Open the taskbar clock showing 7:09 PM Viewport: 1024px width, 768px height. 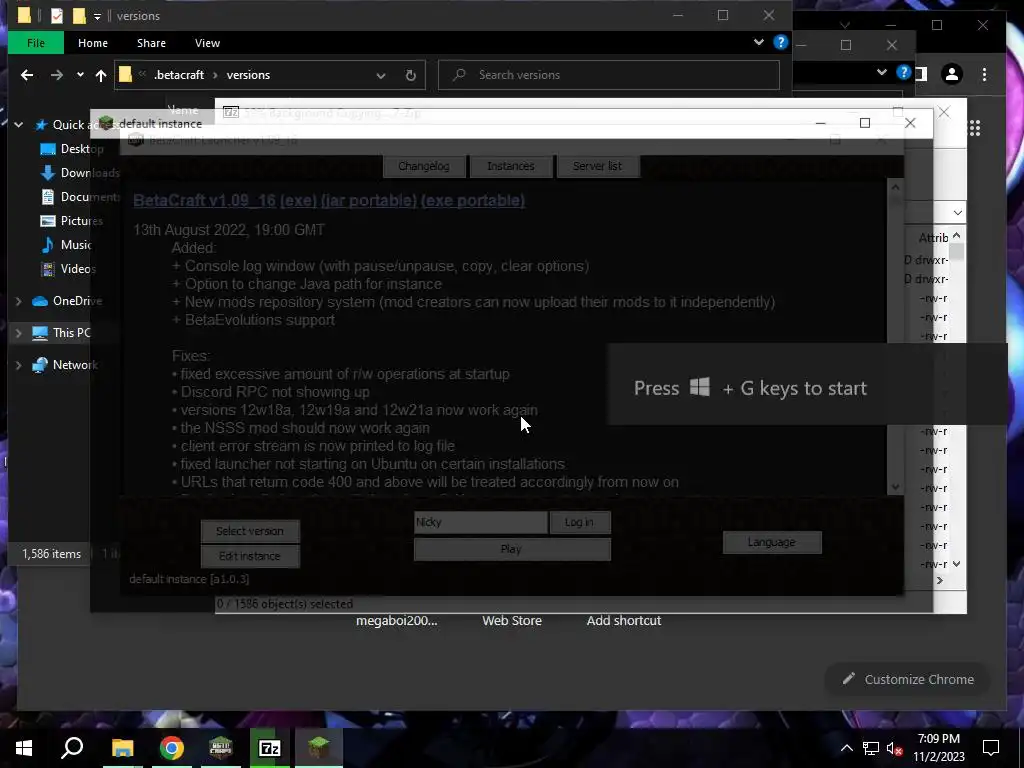click(938, 748)
